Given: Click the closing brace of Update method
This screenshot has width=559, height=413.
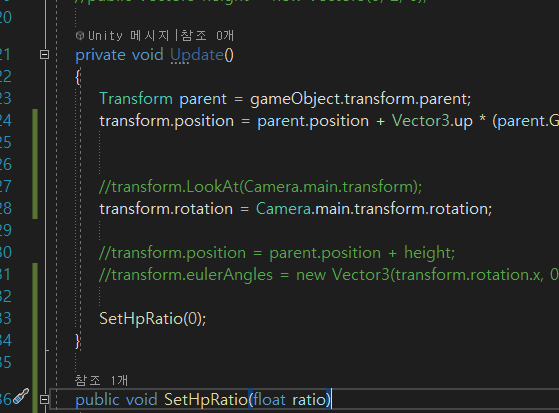Looking at the screenshot, I should (x=78, y=341).
